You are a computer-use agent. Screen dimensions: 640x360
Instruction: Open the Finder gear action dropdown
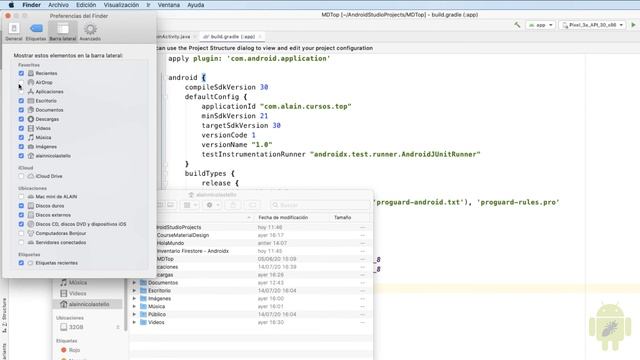(213, 205)
